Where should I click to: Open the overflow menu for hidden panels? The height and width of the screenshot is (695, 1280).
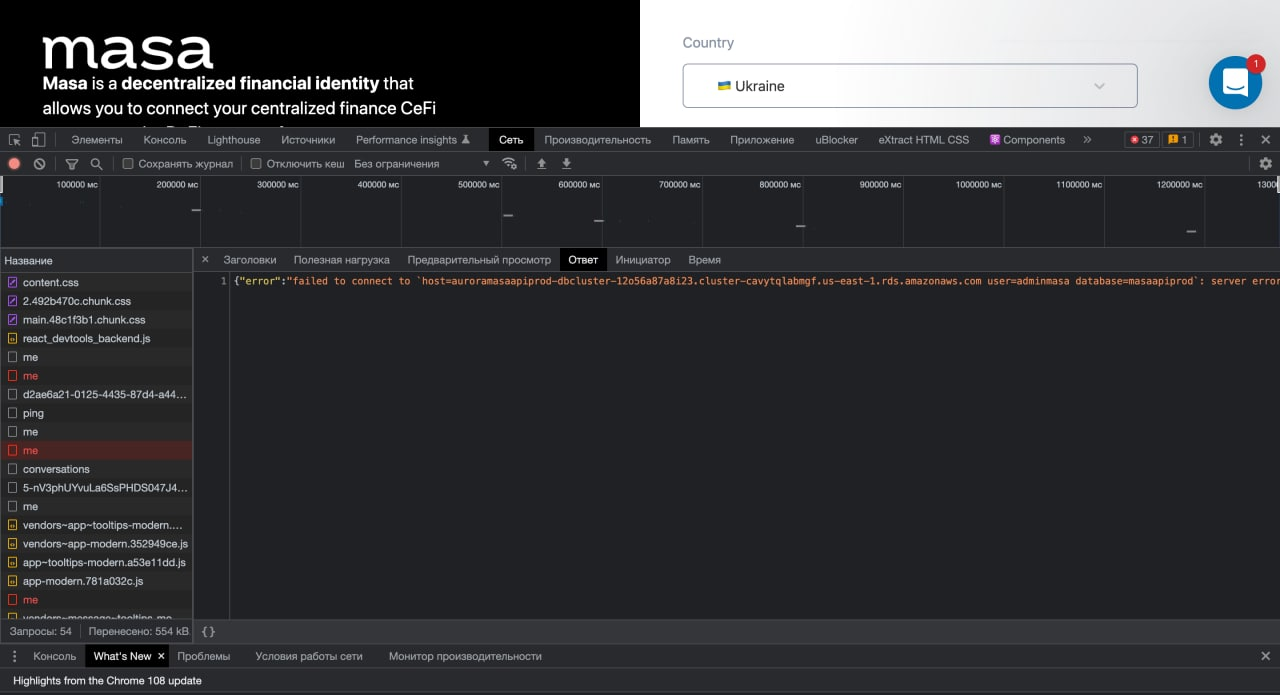1088,140
